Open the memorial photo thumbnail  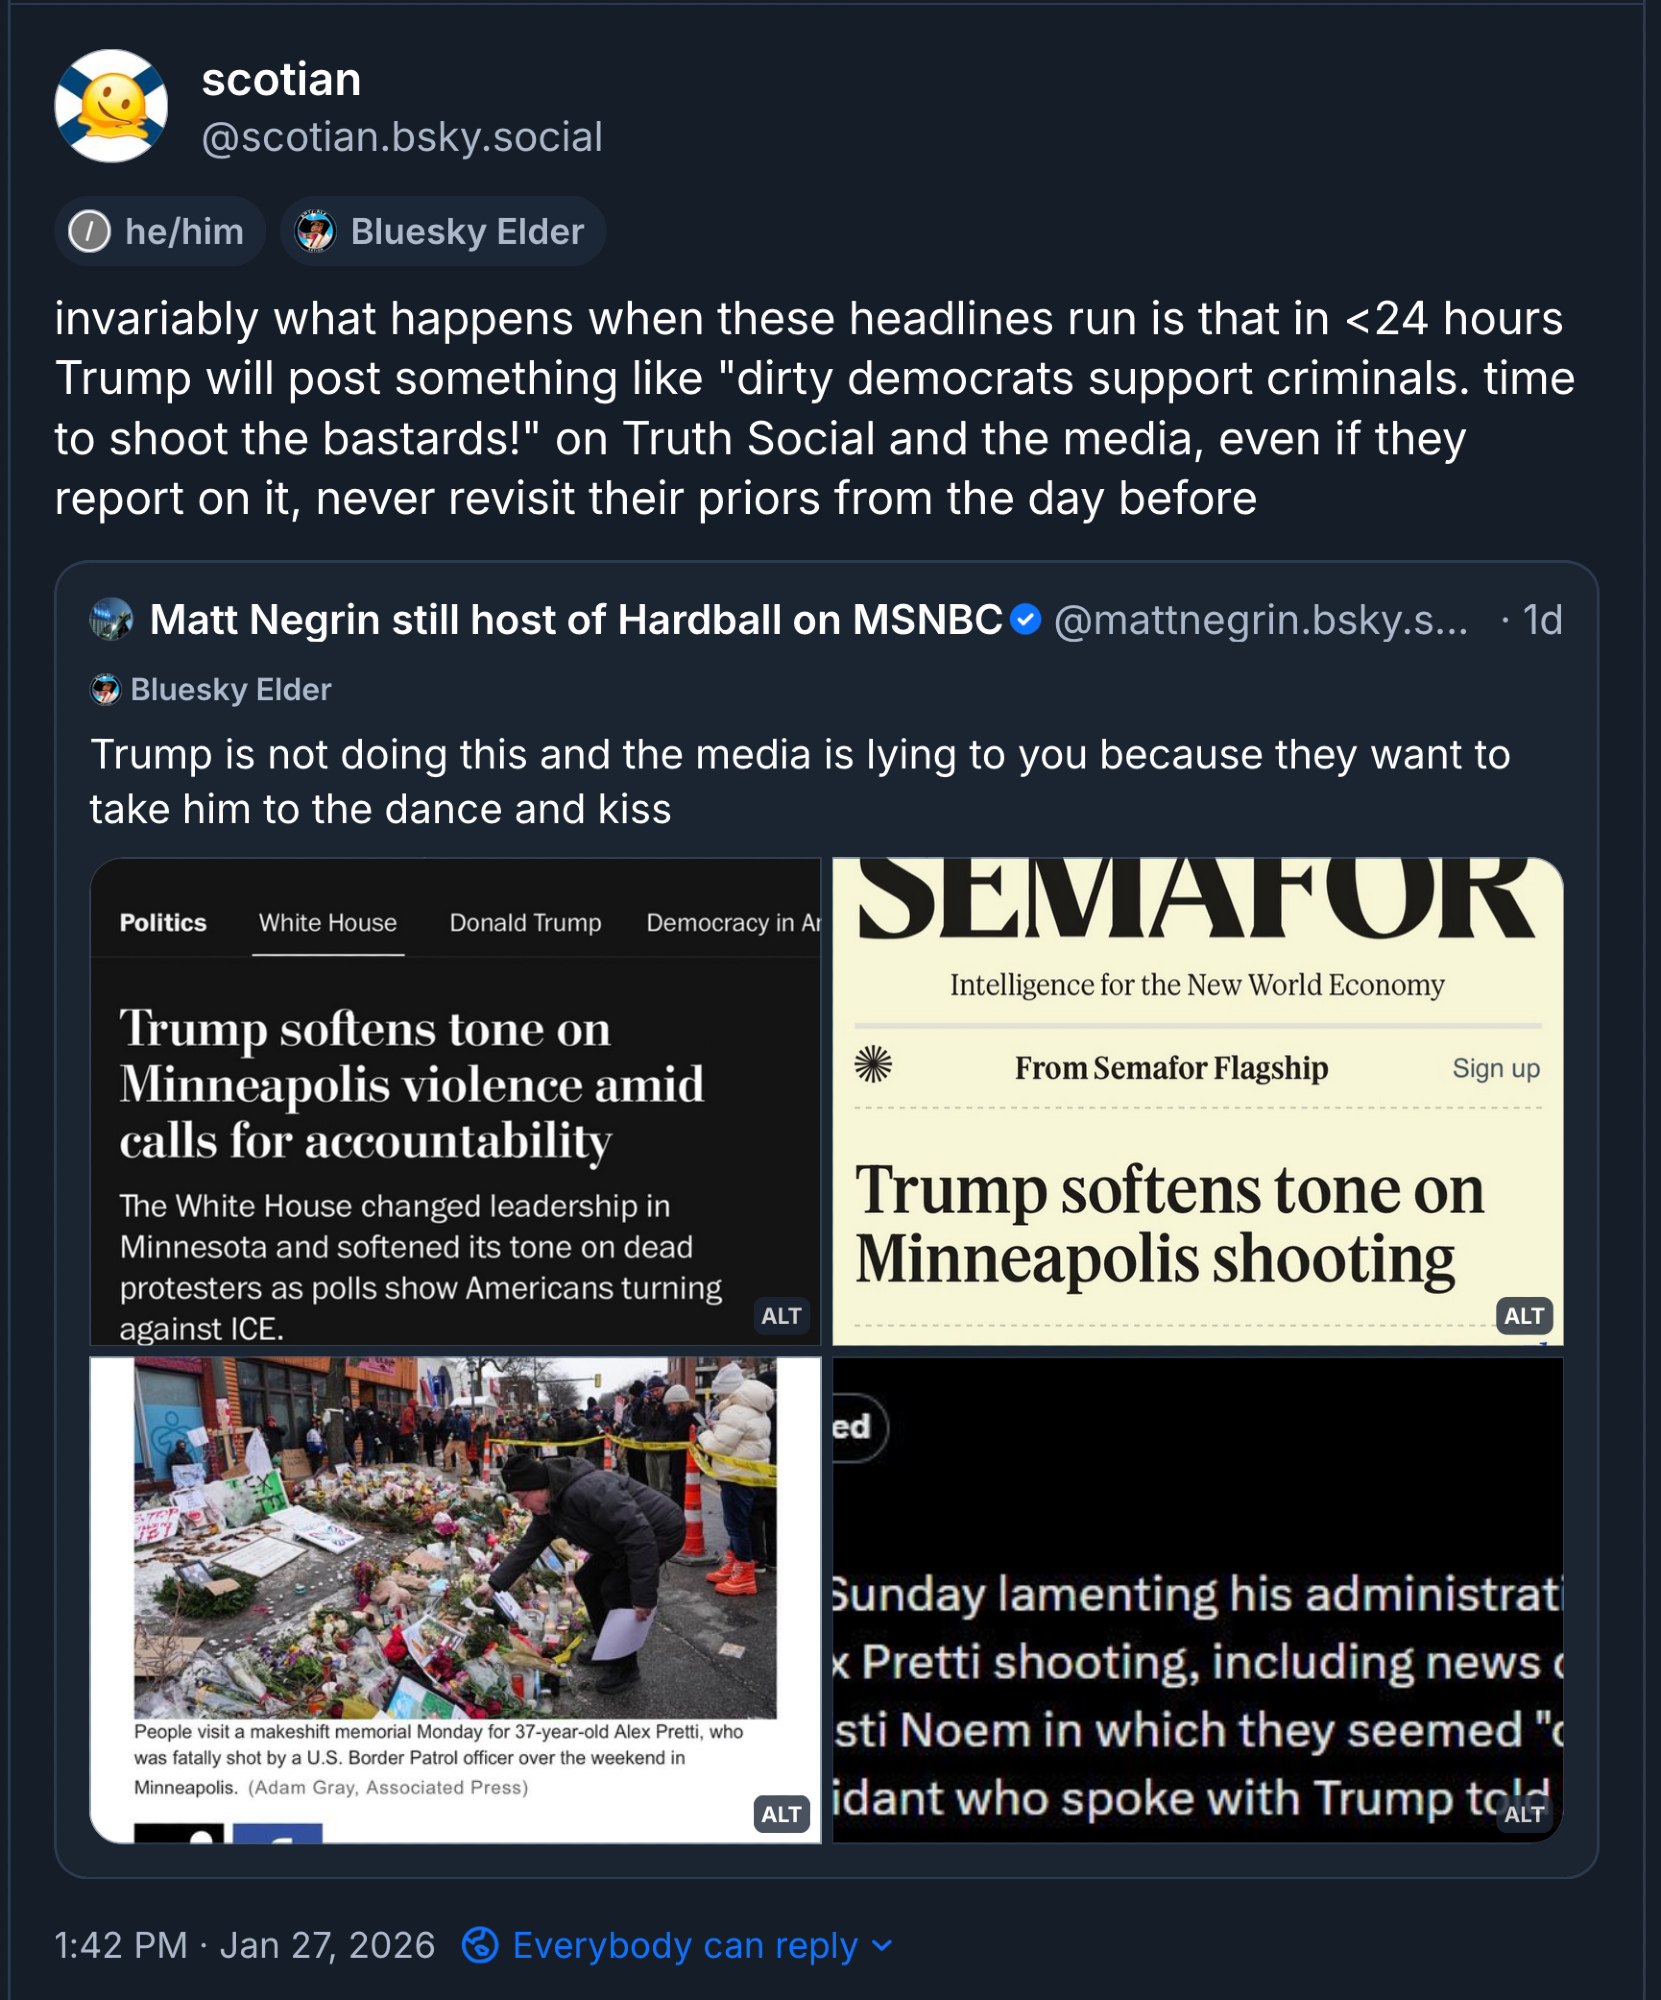(x=455, y=1600)
